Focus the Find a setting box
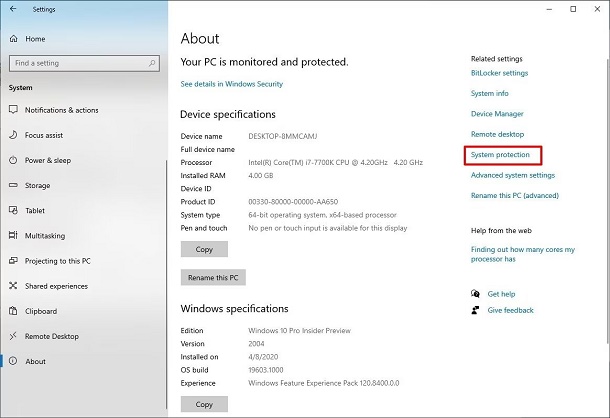Screen dimensions: 610x418 point(84,63)
